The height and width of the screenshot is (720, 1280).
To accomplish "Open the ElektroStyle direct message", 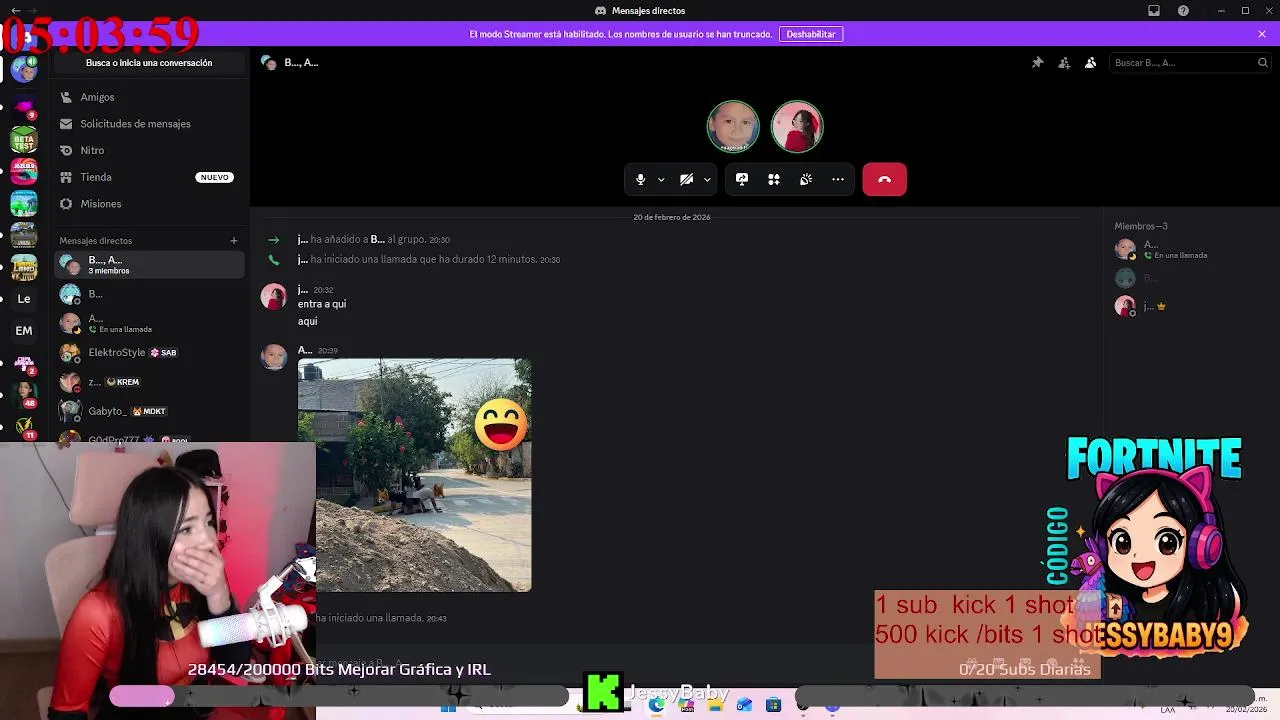I will point(149,353).
